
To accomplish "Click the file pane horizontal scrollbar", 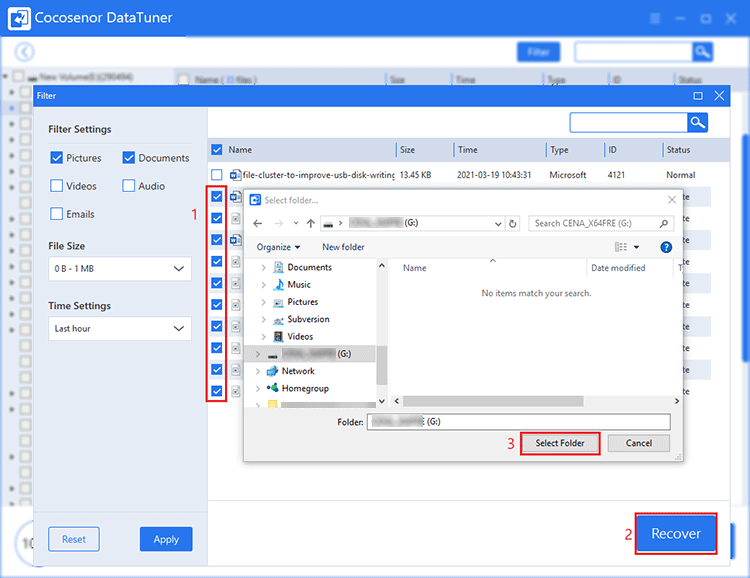I will point(493,401).
